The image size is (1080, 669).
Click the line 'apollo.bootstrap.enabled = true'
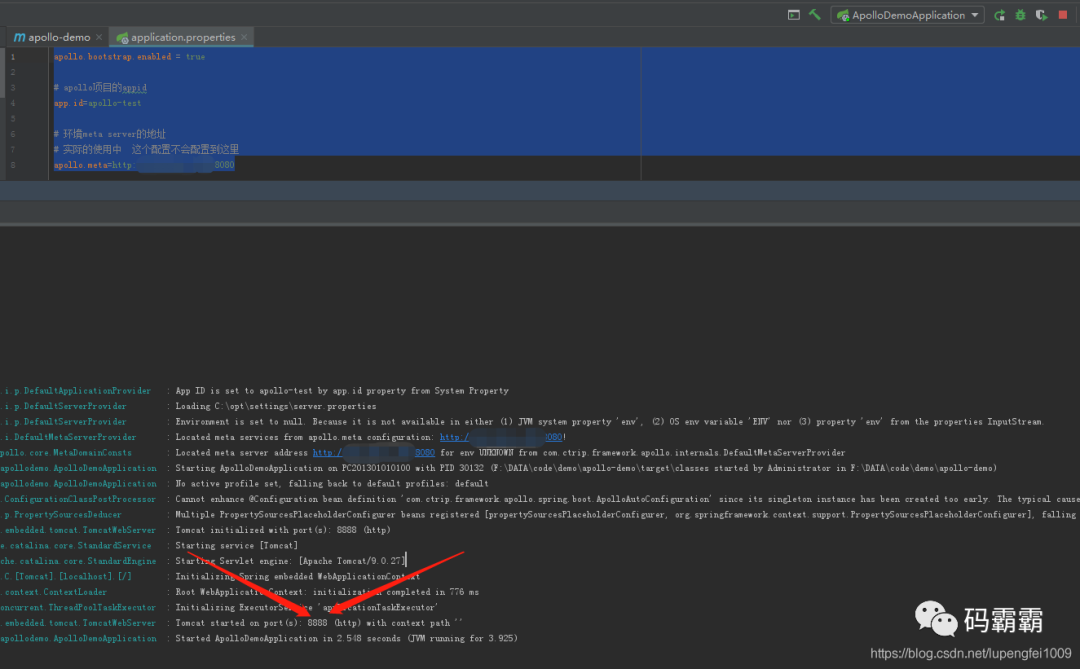tap(129, 56)
